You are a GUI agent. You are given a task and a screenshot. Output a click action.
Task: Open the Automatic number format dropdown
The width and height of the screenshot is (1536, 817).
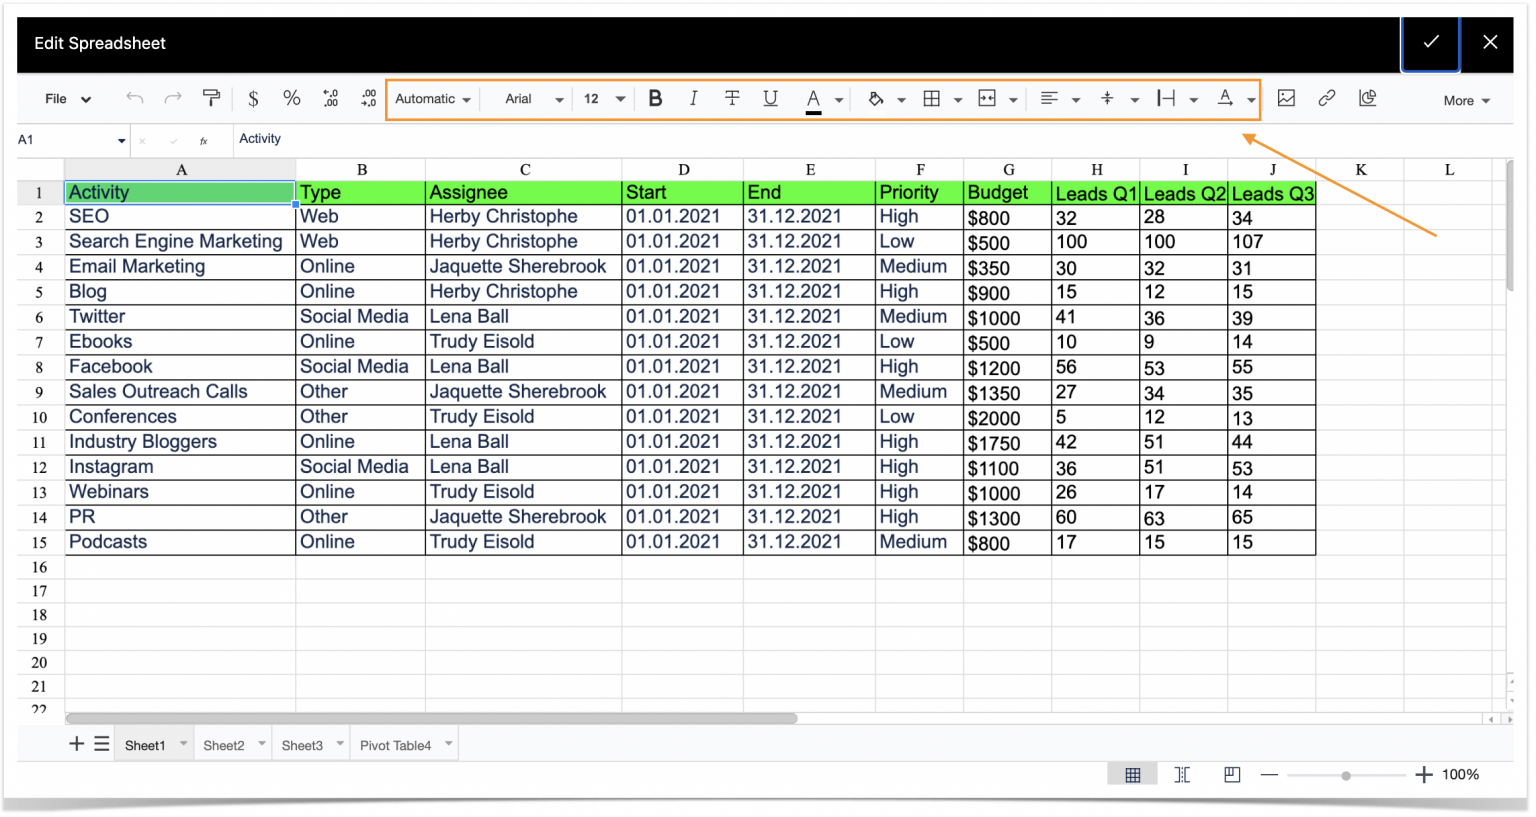(x=432, y=99)
